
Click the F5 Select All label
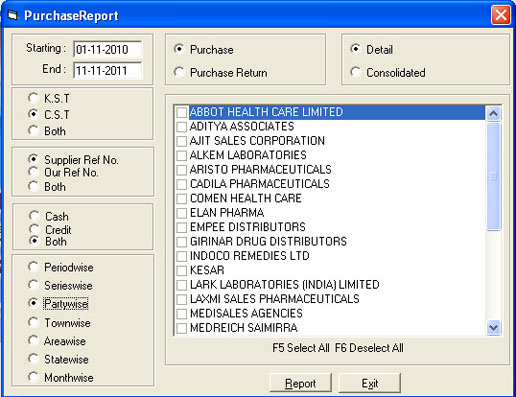pos(301,348)
